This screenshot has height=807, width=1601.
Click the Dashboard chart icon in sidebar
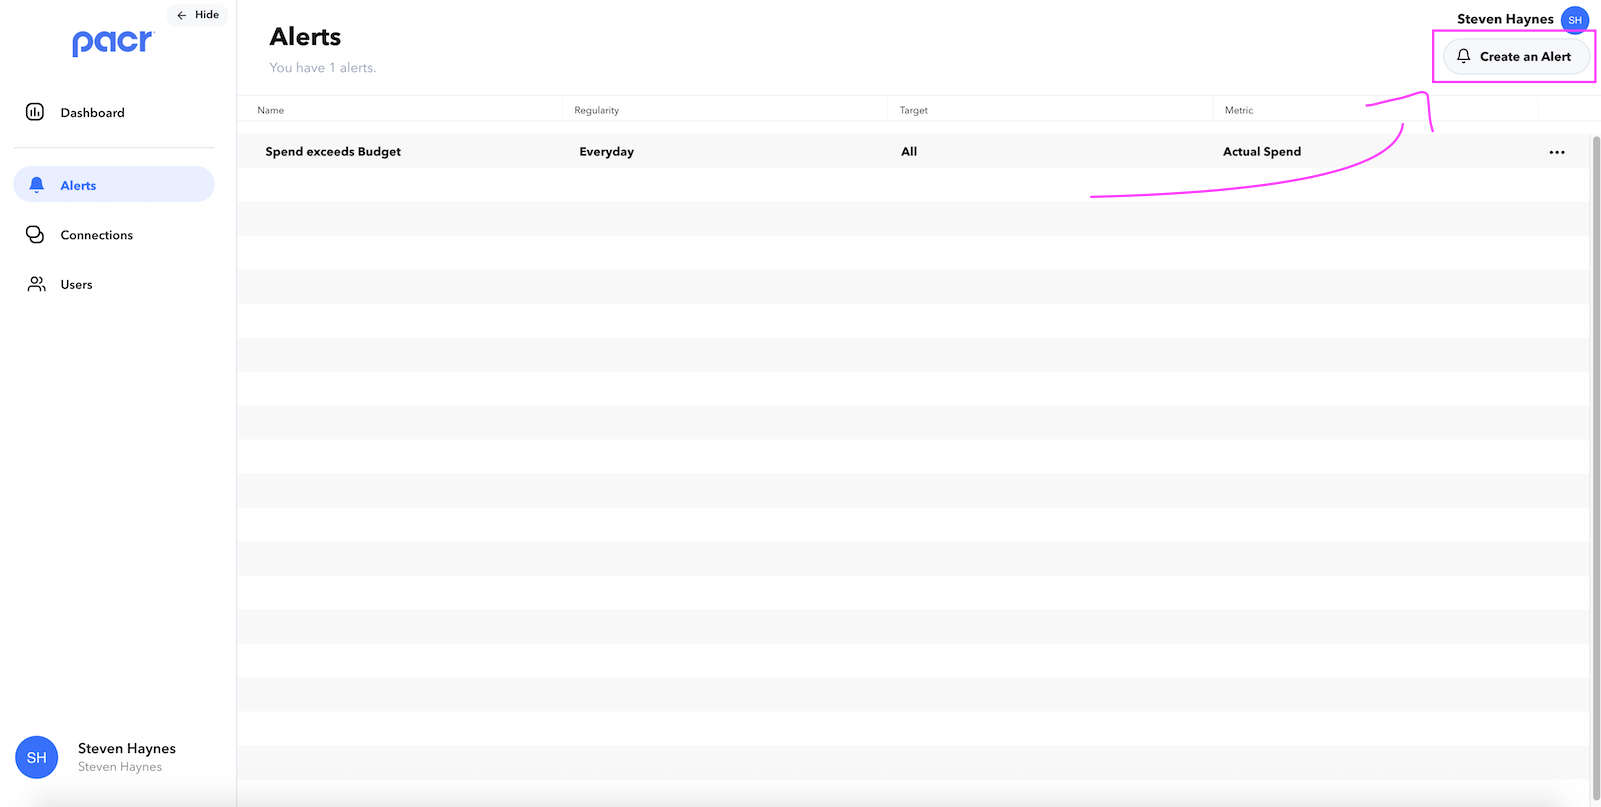pyautogui.click(x=35, y=112)
